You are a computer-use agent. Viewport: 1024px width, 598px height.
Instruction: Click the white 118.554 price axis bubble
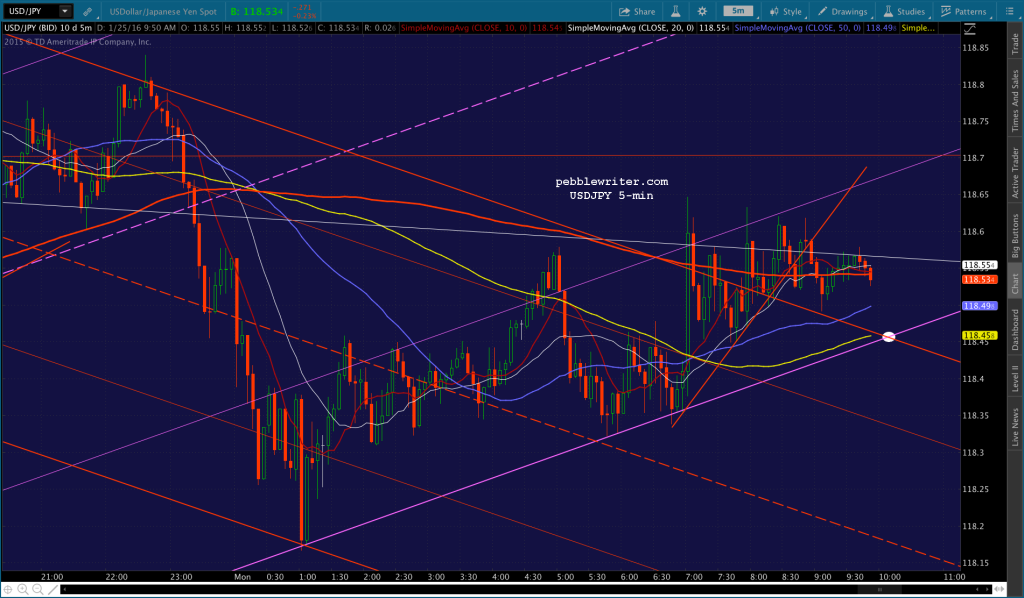(x=980, y=265)
